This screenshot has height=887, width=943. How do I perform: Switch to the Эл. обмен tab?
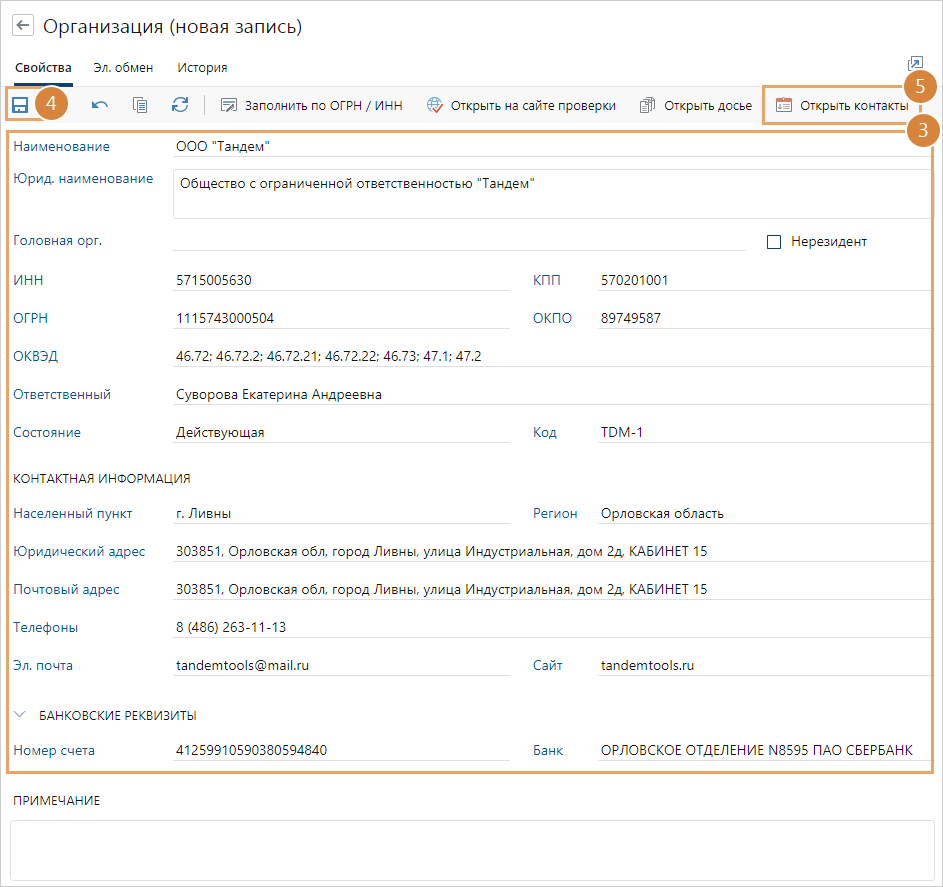tap(124, 68)
